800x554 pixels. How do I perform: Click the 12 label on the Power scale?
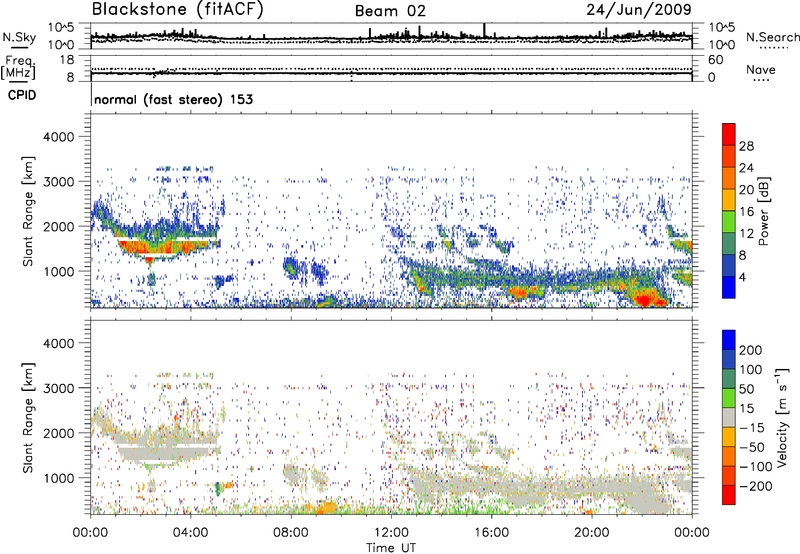(x=746, y=234)
